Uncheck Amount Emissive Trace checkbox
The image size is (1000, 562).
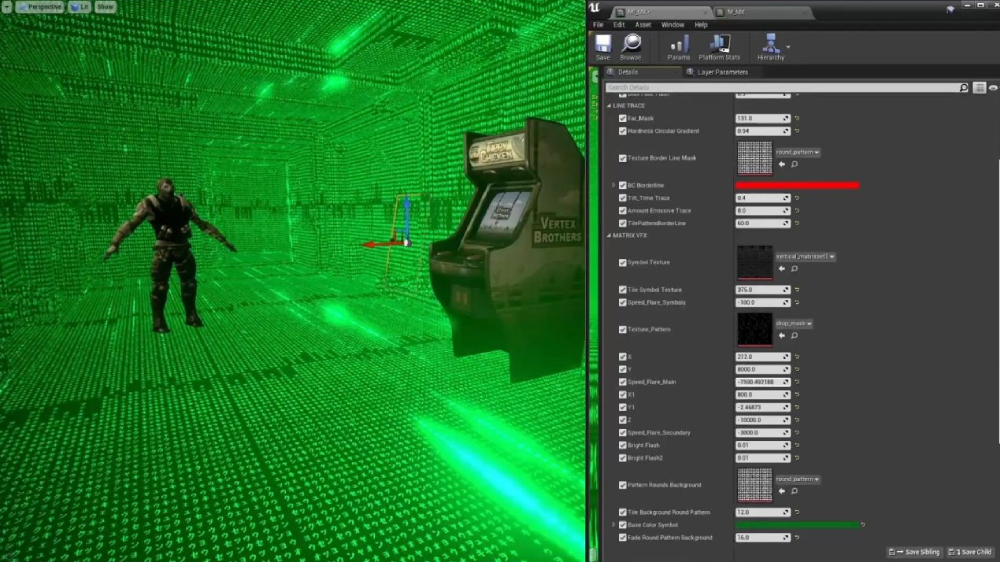point(622,211)
